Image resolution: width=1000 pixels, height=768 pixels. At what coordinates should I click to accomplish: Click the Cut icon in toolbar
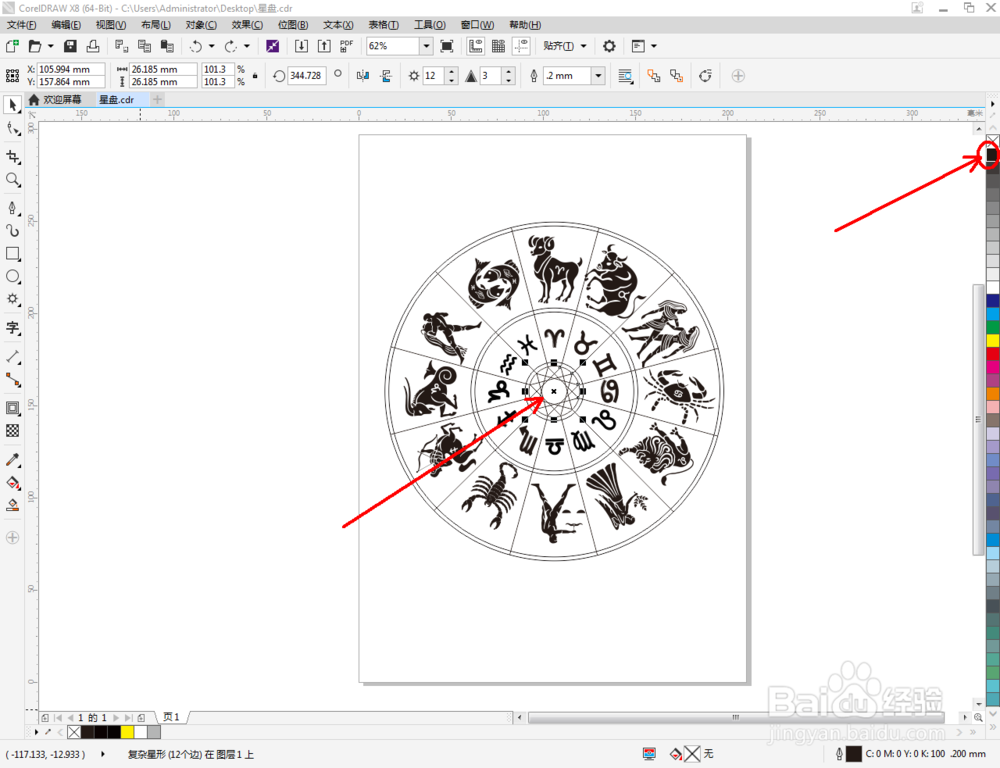[121, 46]
